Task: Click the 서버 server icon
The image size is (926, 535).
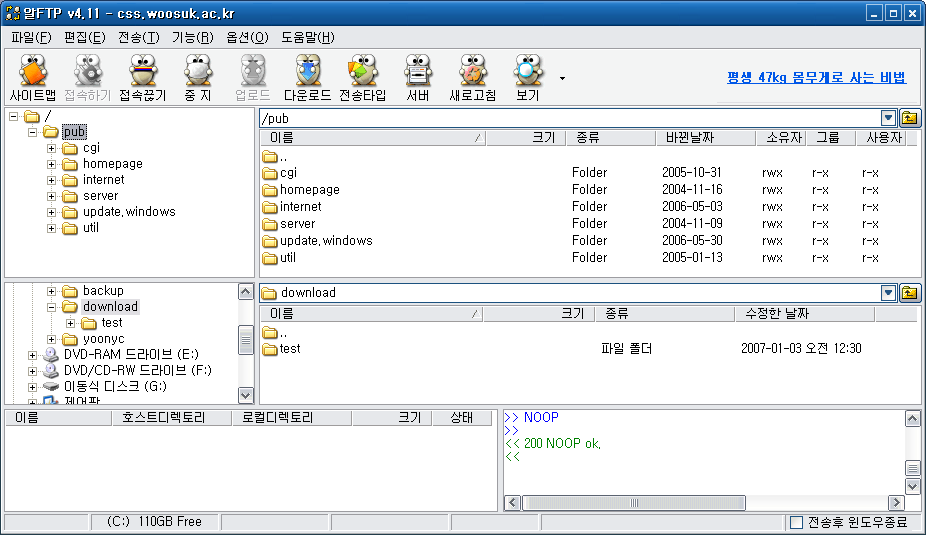Action: (418, 78)
